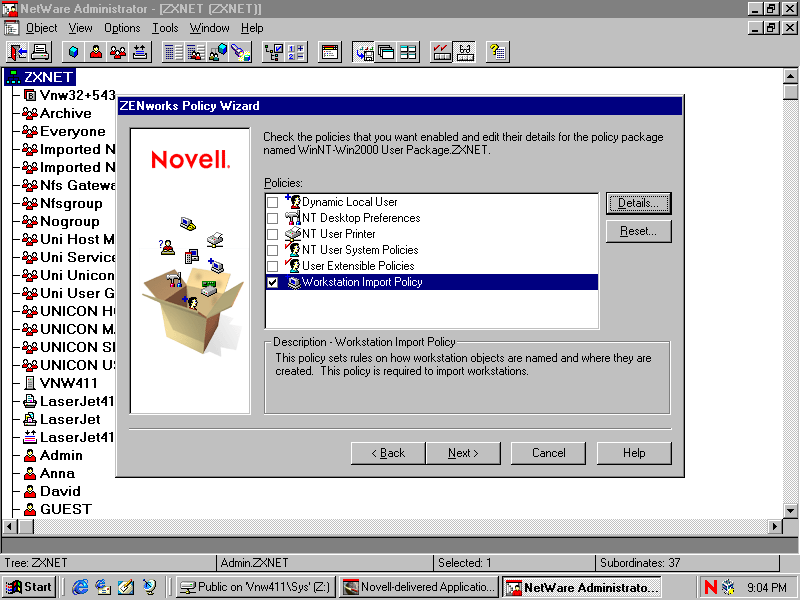Screen dimensions: 800x600
Task: Open Internet Explorer from quick launch
Action: tap(80, 587)
